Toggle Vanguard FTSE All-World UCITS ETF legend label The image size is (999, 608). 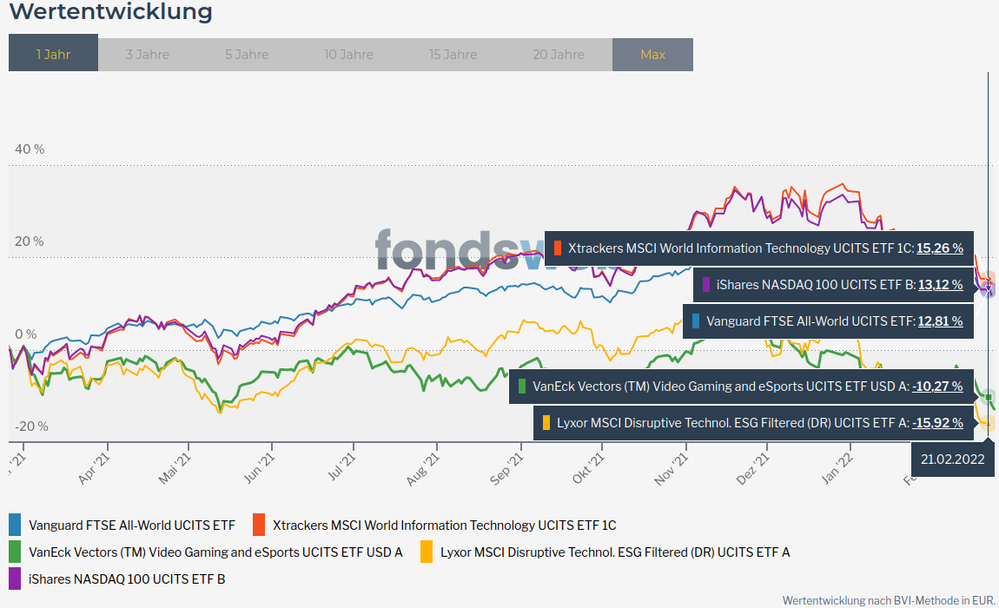(132, 524)
